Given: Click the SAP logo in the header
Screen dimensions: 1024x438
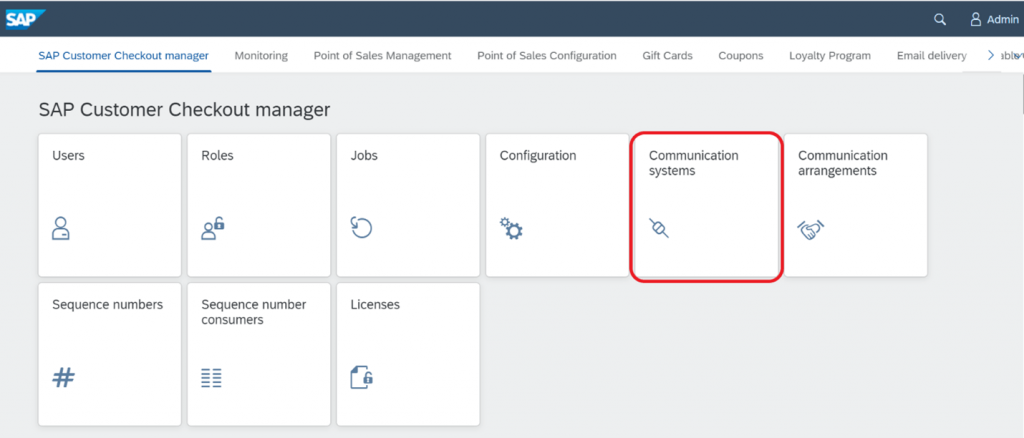Looking at the screenshot, I should 25,20.
